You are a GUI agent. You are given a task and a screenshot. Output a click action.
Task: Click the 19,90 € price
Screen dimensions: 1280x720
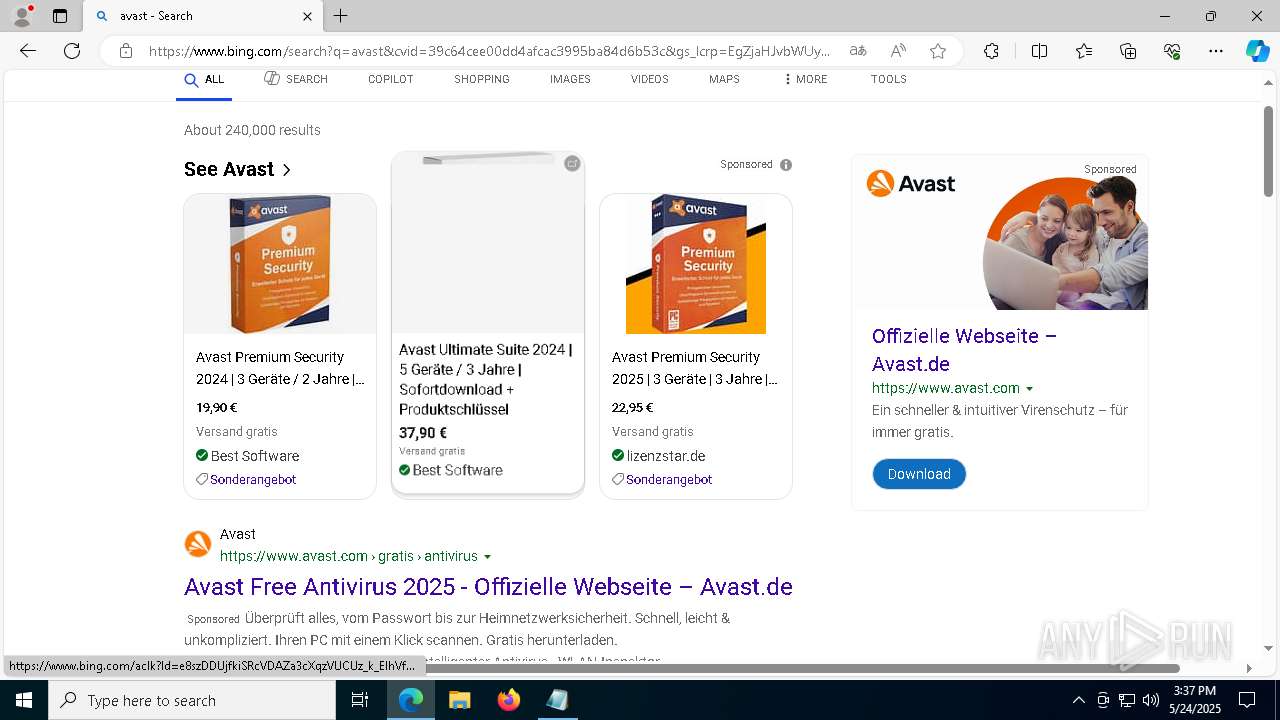pyautogui.click(x=217, y=408)
